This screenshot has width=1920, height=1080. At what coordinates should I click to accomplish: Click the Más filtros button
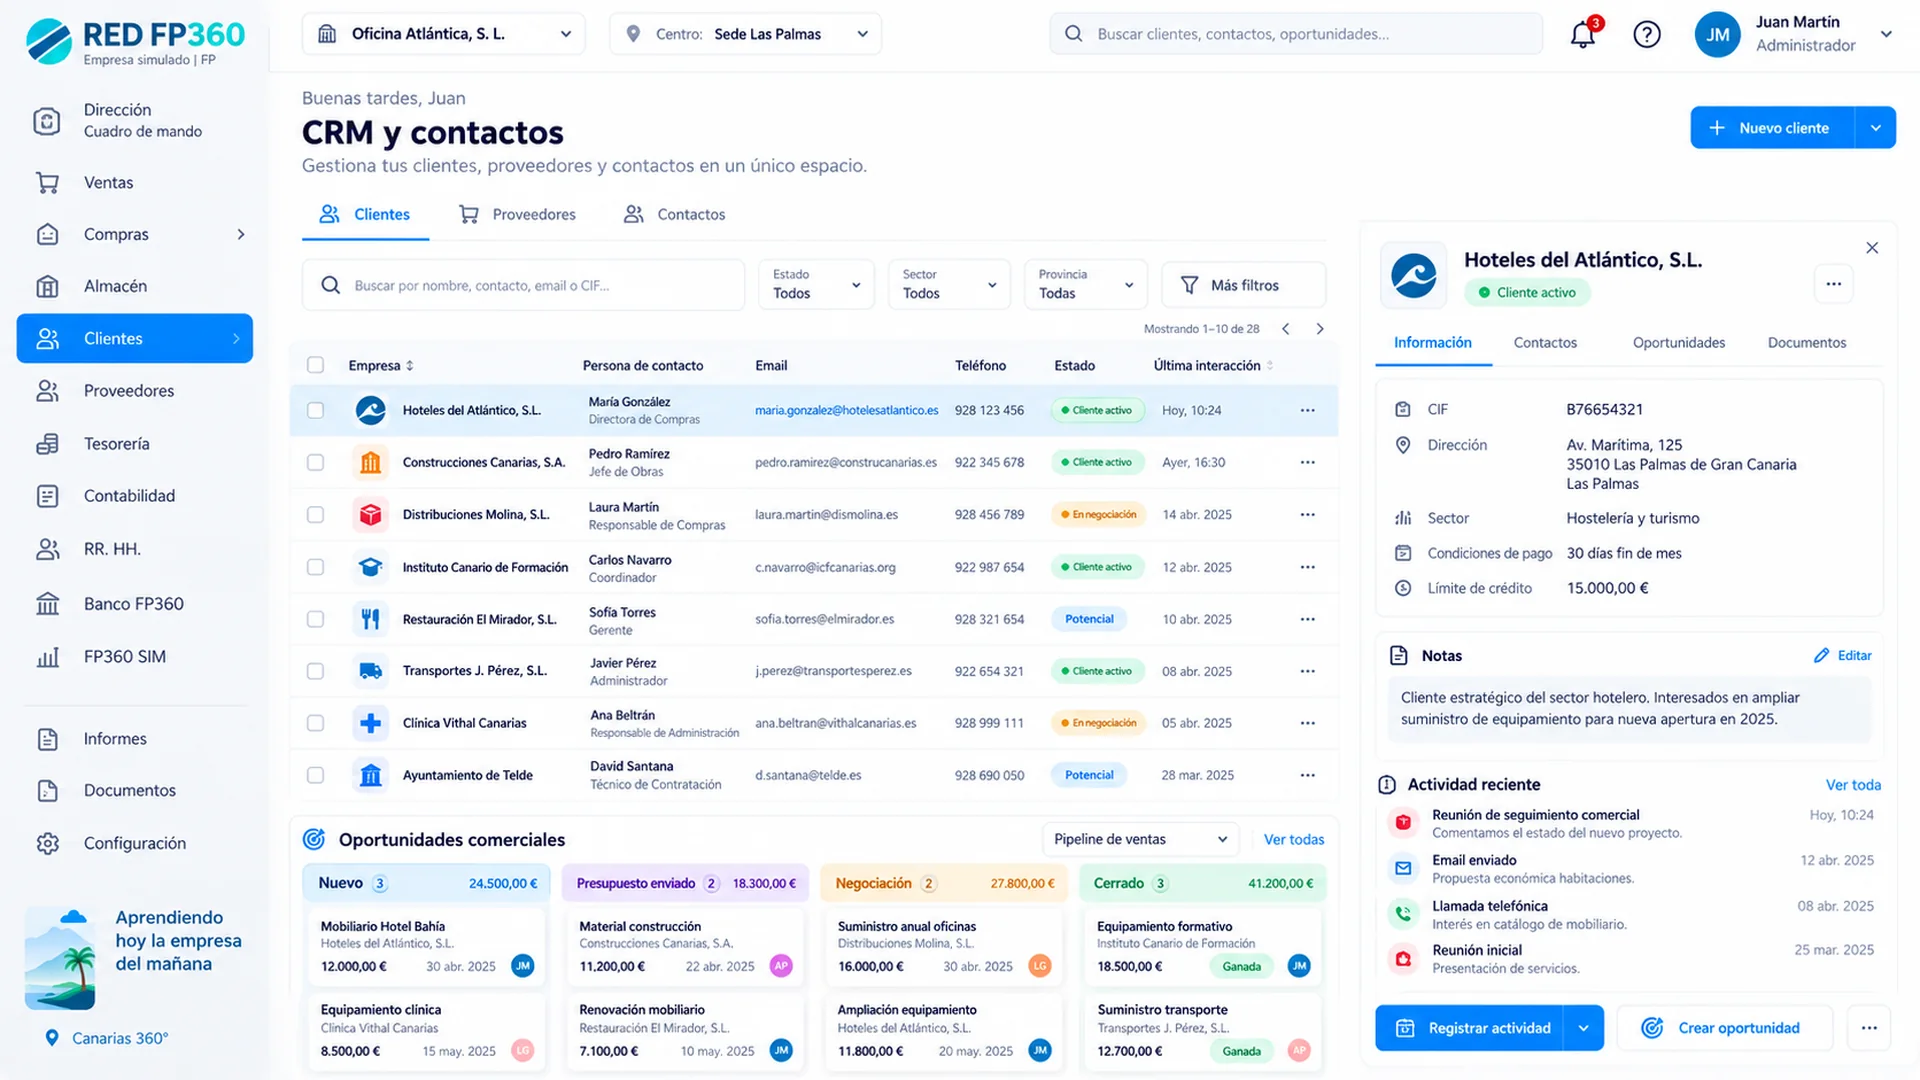coord(1244,285)
